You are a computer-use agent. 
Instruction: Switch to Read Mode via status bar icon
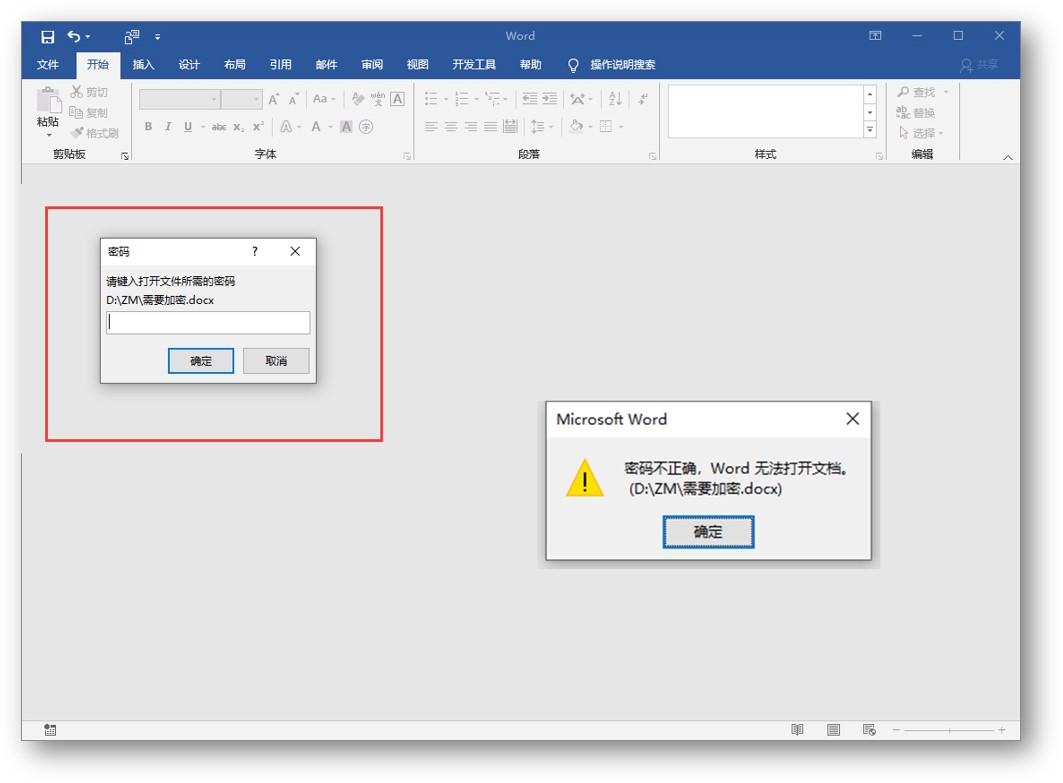click(x=797, y=730)
